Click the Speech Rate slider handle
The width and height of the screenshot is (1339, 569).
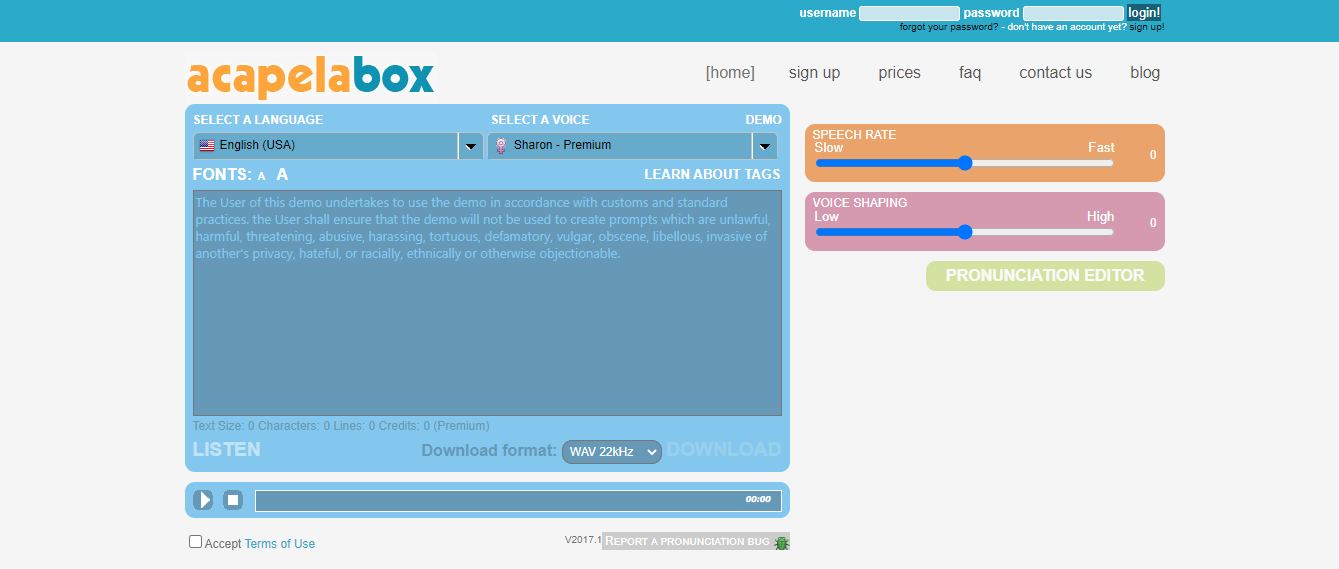(x=965, y=163)
